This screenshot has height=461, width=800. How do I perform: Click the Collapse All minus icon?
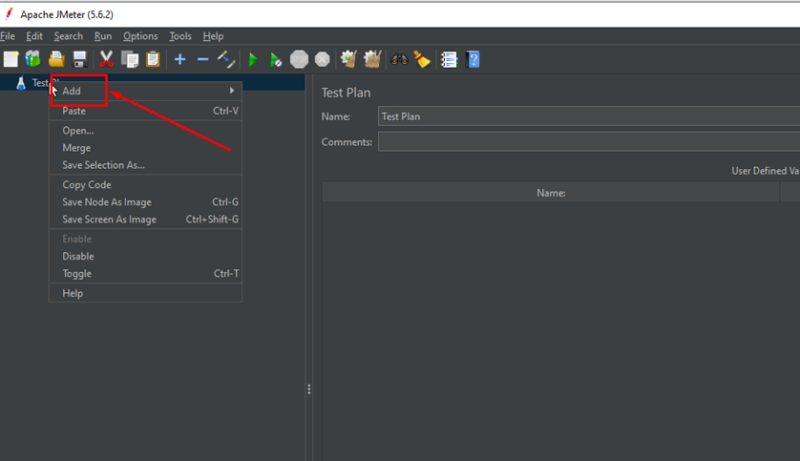[x=203, y=59]
